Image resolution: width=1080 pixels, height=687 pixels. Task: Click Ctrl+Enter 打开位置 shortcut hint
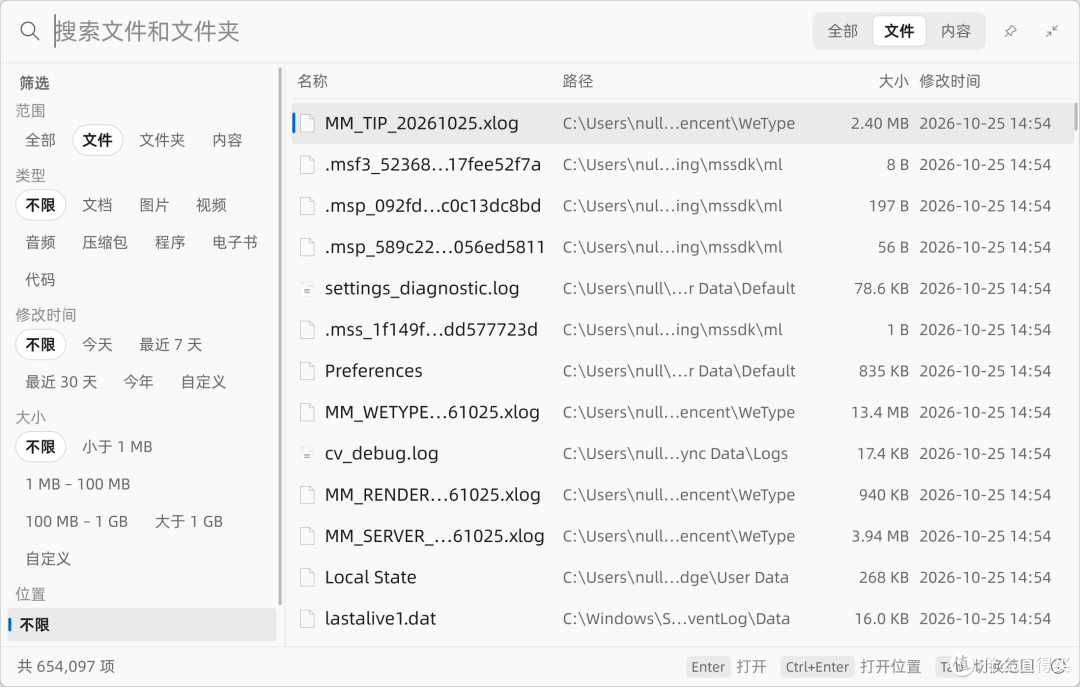[x=851, y=667]
